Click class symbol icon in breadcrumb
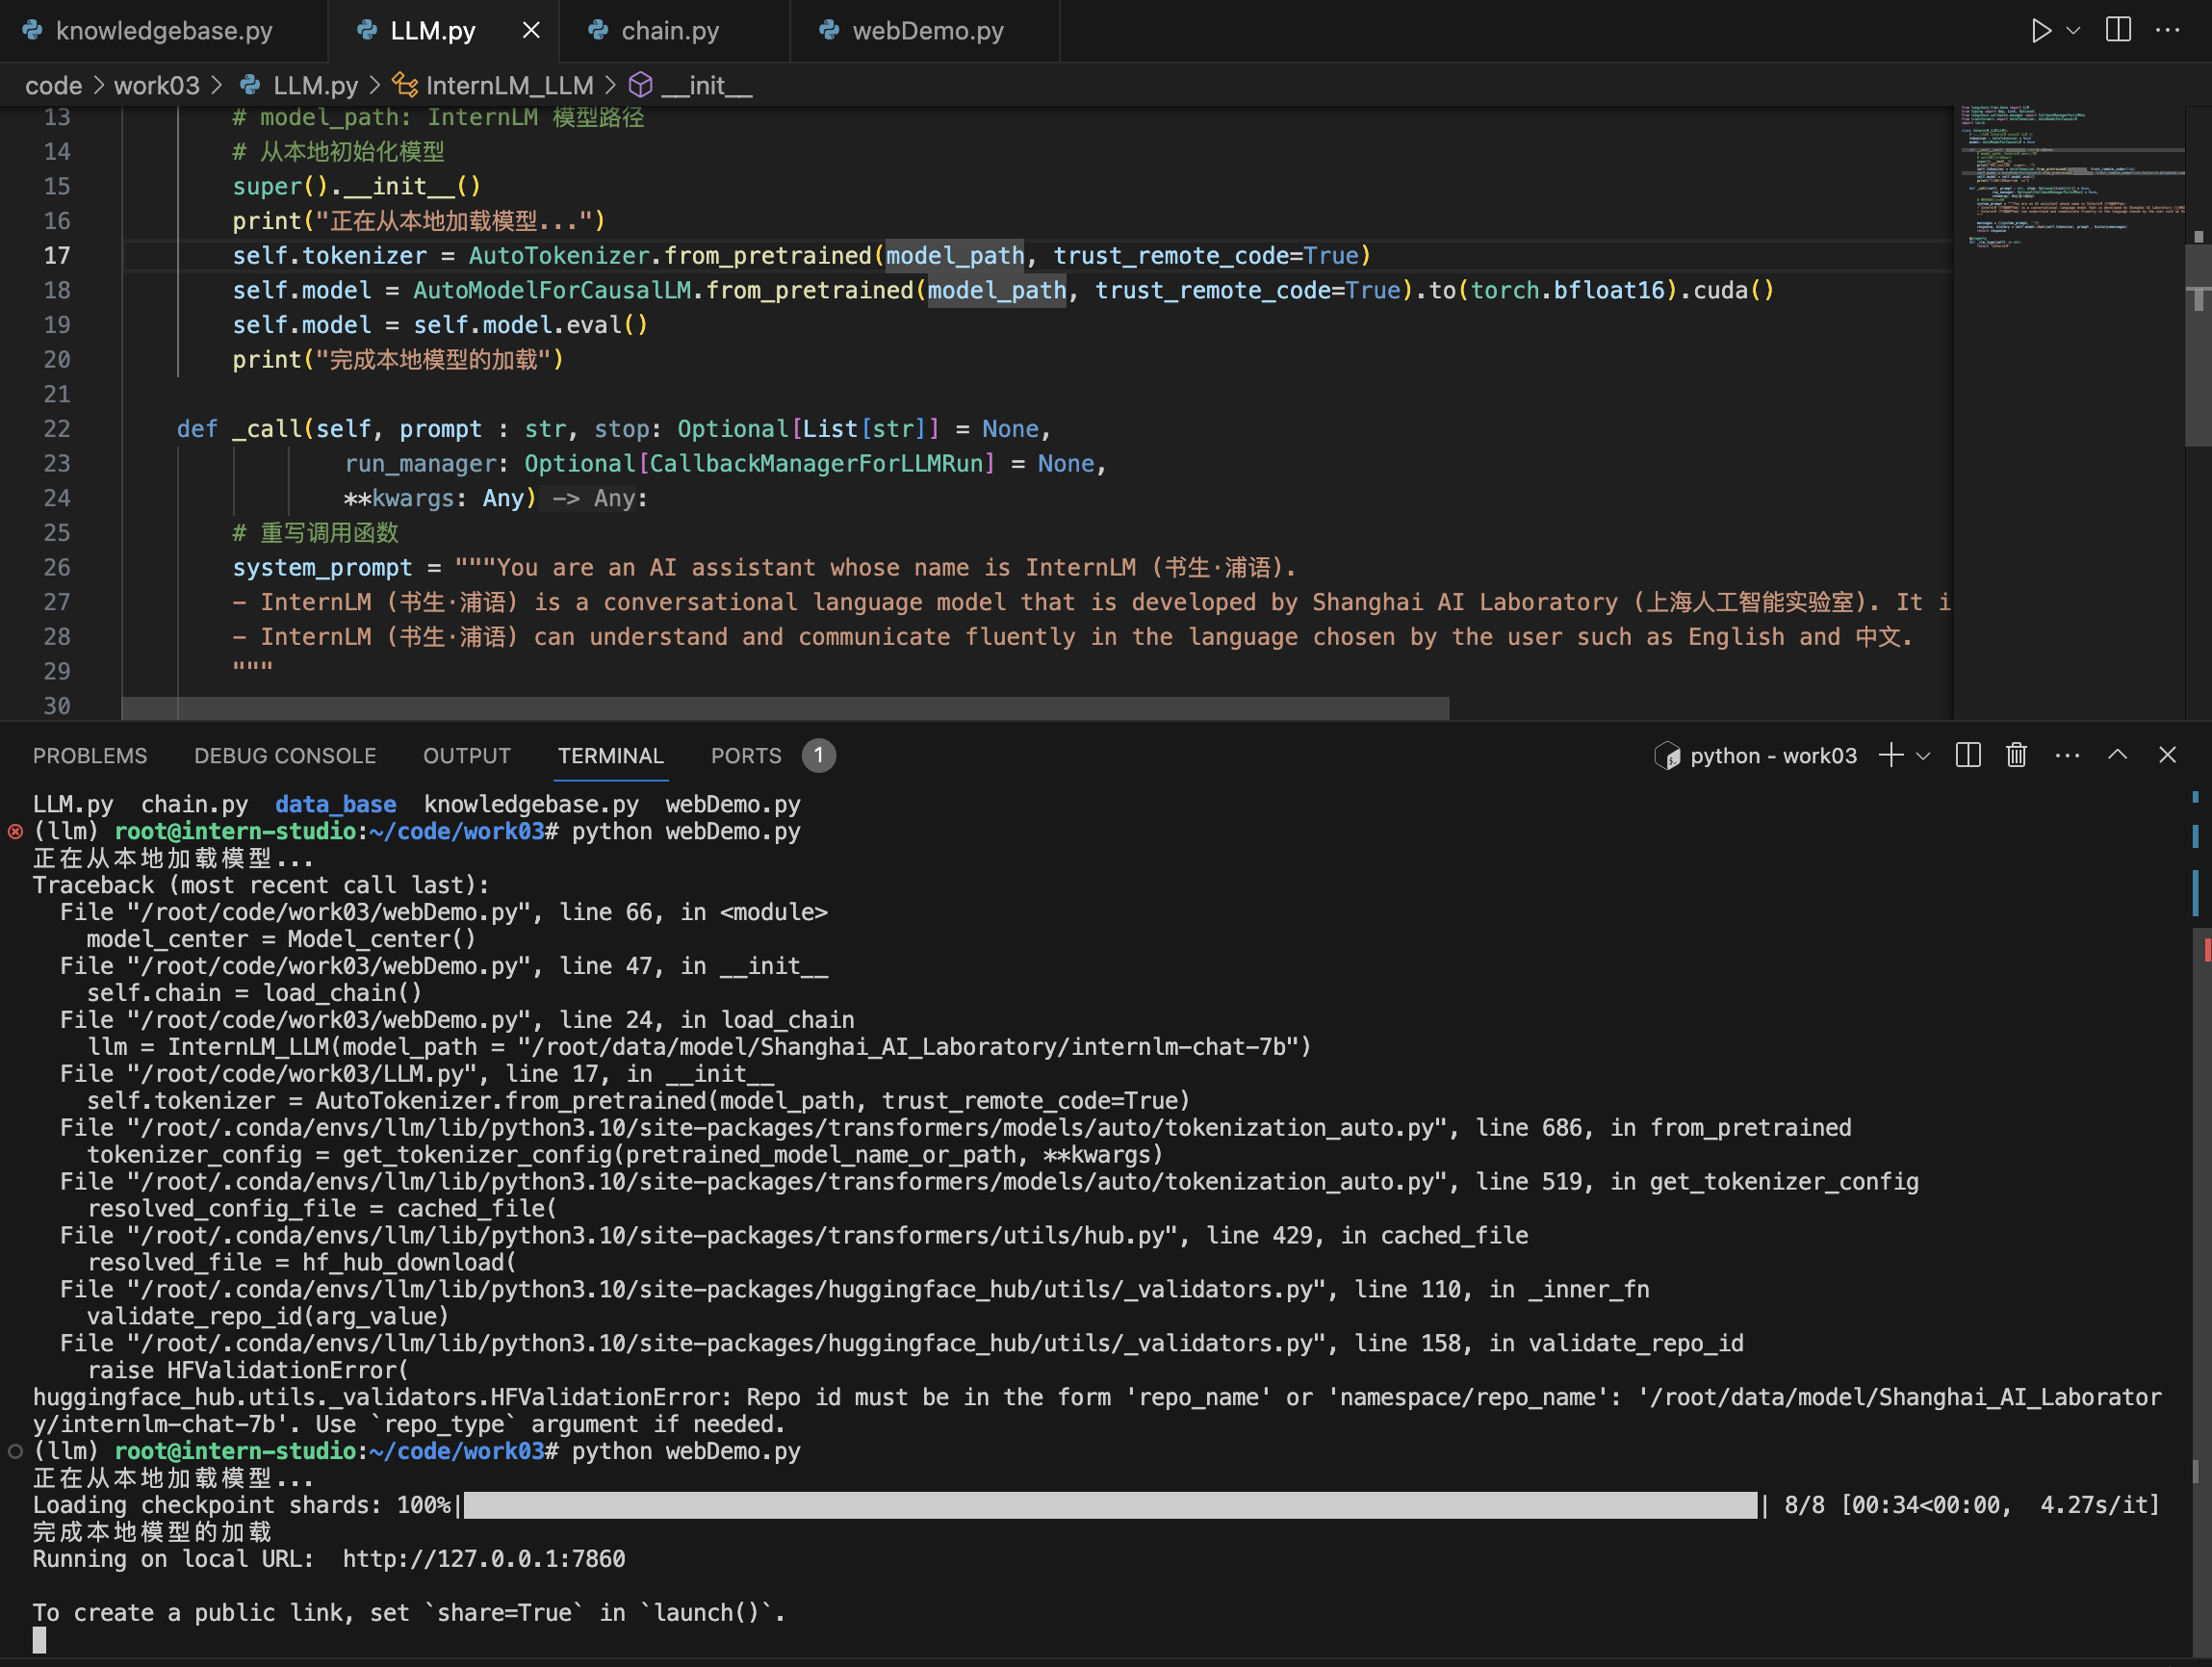2212x1667 pixels. pos(404,85)
